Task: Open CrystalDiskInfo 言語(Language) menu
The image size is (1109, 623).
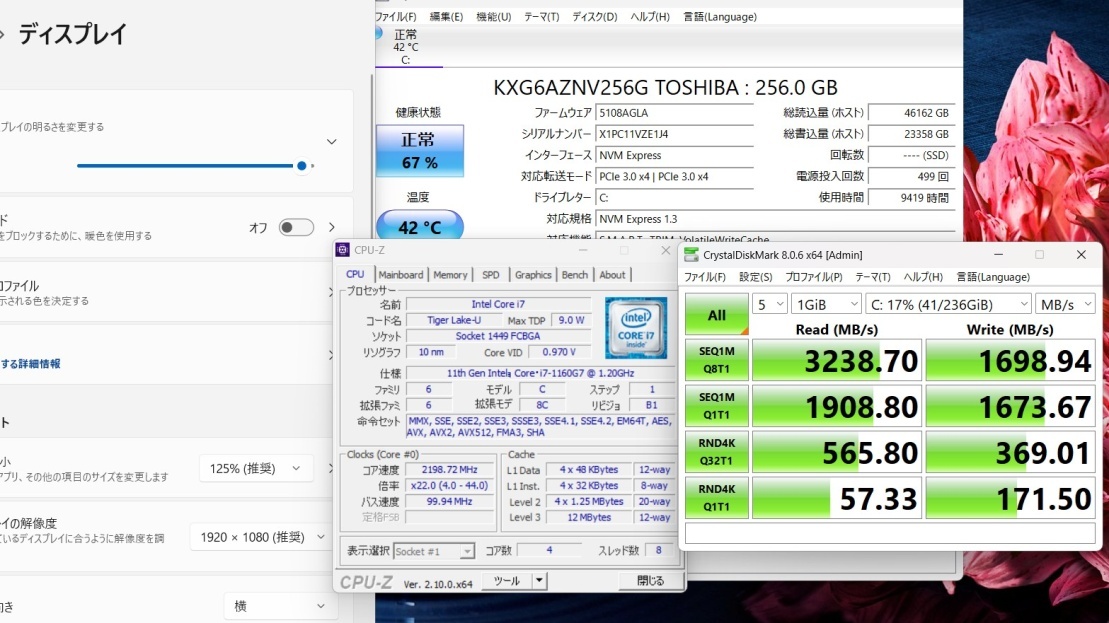Action: [x=719, y=16]
